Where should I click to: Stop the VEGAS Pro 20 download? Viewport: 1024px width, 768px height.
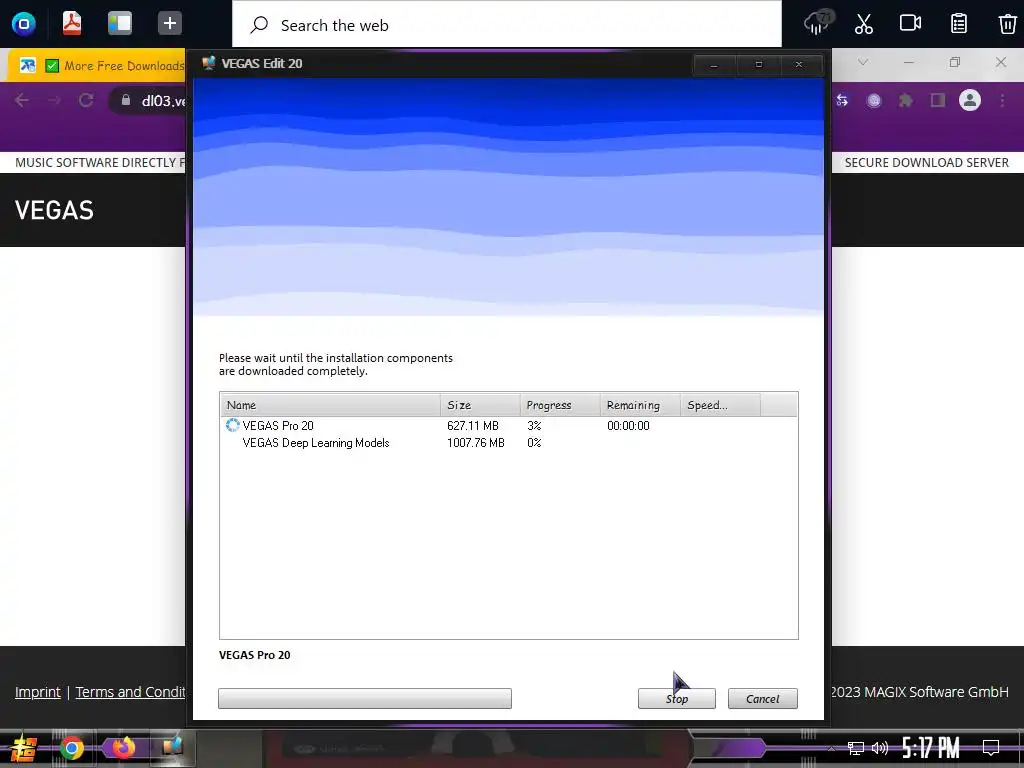click(677, 698)
